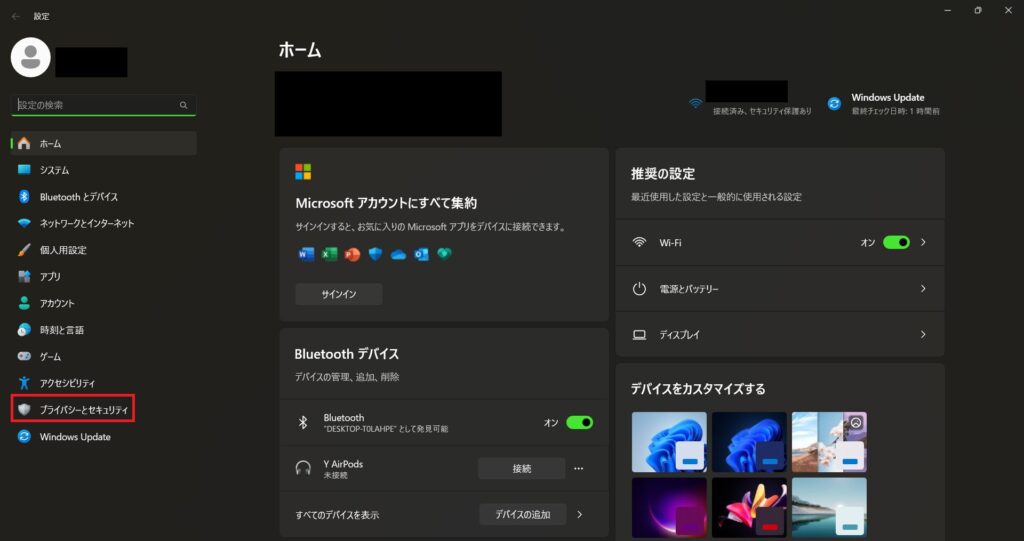Click the デバイスの追加 button
The width and height of the screenshot is (1024, 541).
tap(522, 515)
